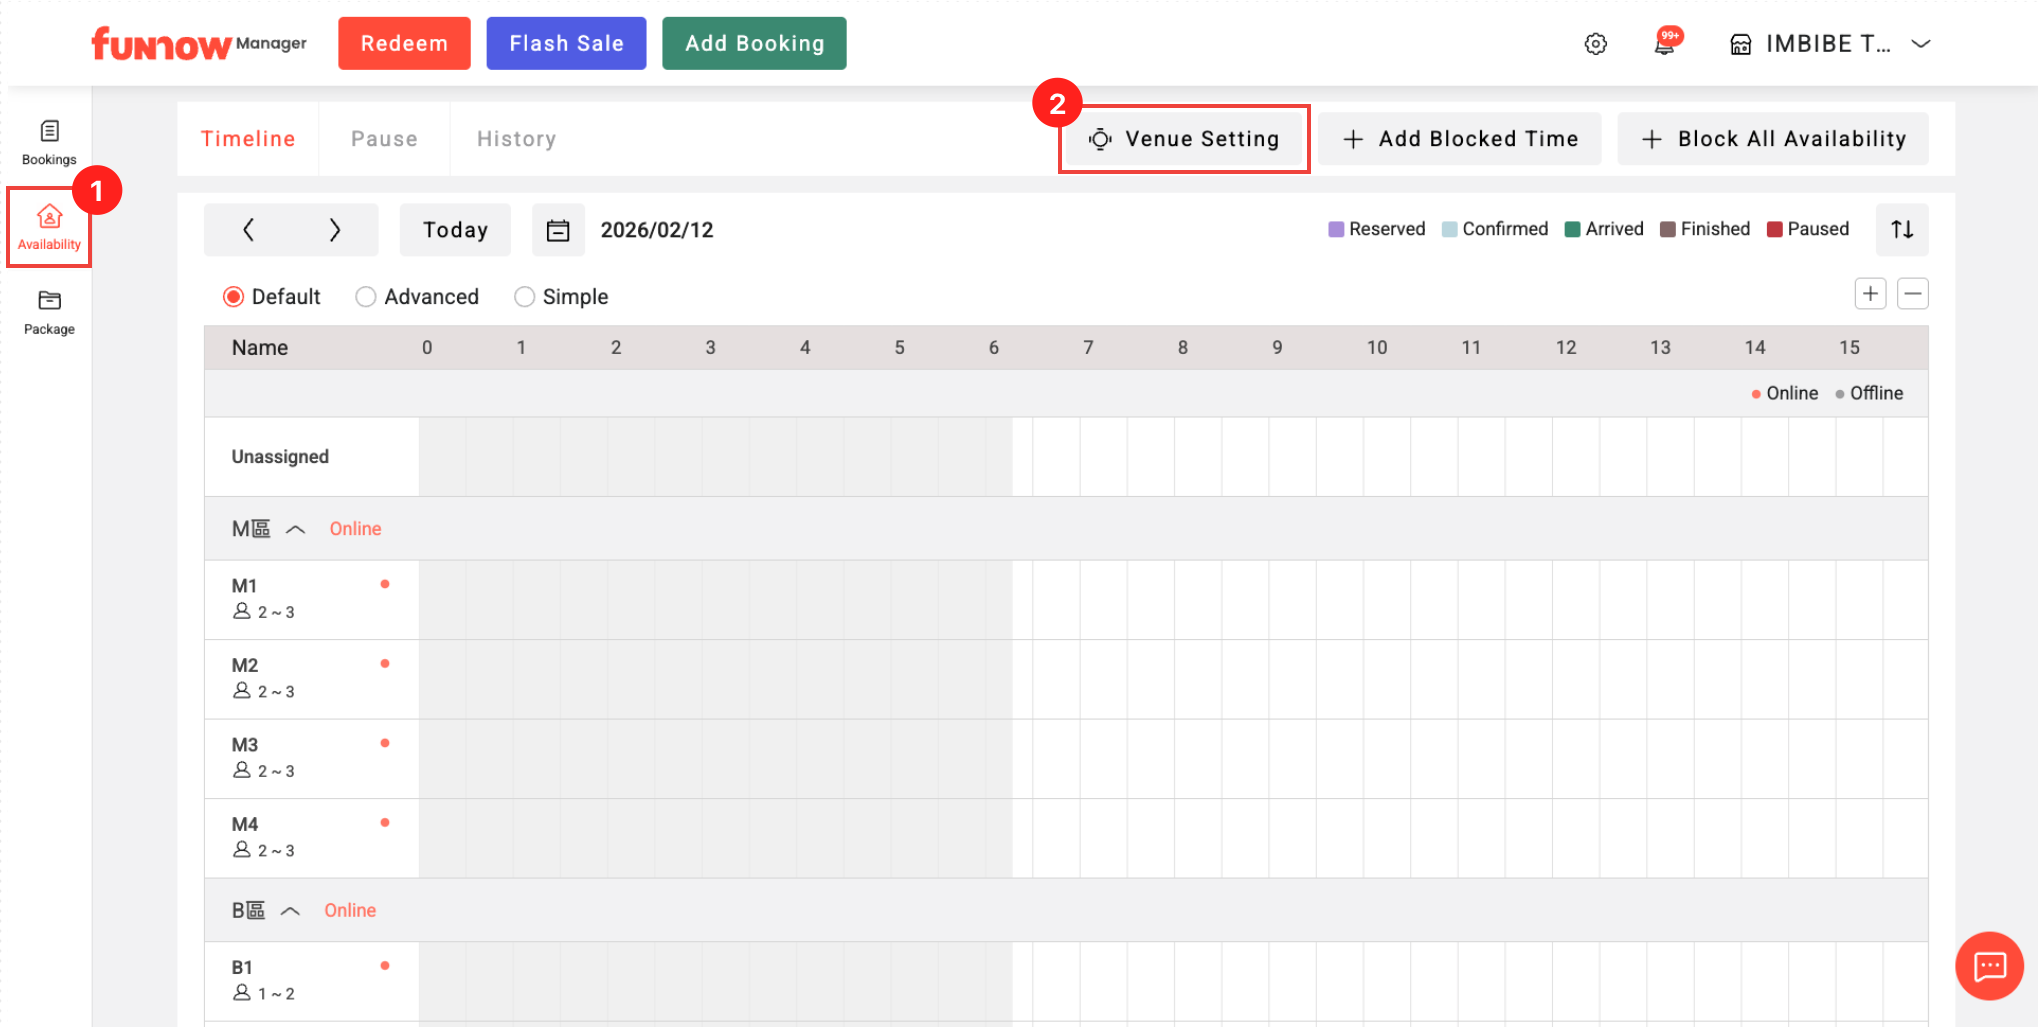Image resolution: width=2040 pixels, height=1028 pixels.
Task: Select the Simple view radio button
Action: point(524,297)
